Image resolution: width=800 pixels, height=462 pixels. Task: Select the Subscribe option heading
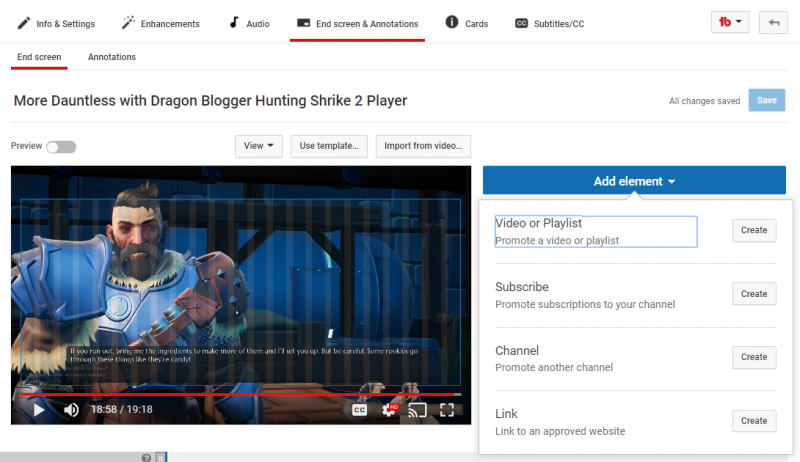pos(522,287)
